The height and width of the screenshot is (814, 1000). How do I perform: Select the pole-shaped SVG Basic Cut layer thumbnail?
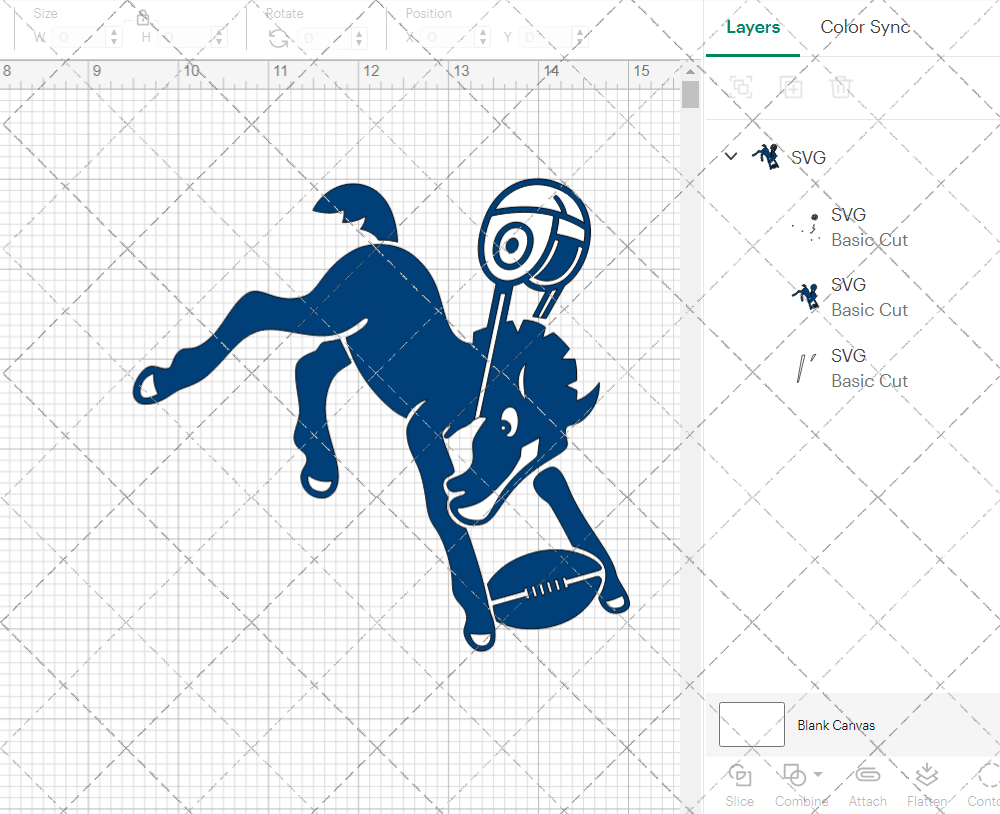(806, 368)
